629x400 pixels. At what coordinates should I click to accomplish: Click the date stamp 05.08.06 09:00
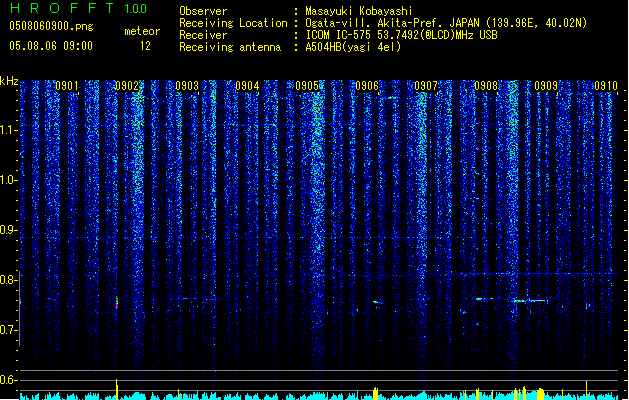(51, 46)
